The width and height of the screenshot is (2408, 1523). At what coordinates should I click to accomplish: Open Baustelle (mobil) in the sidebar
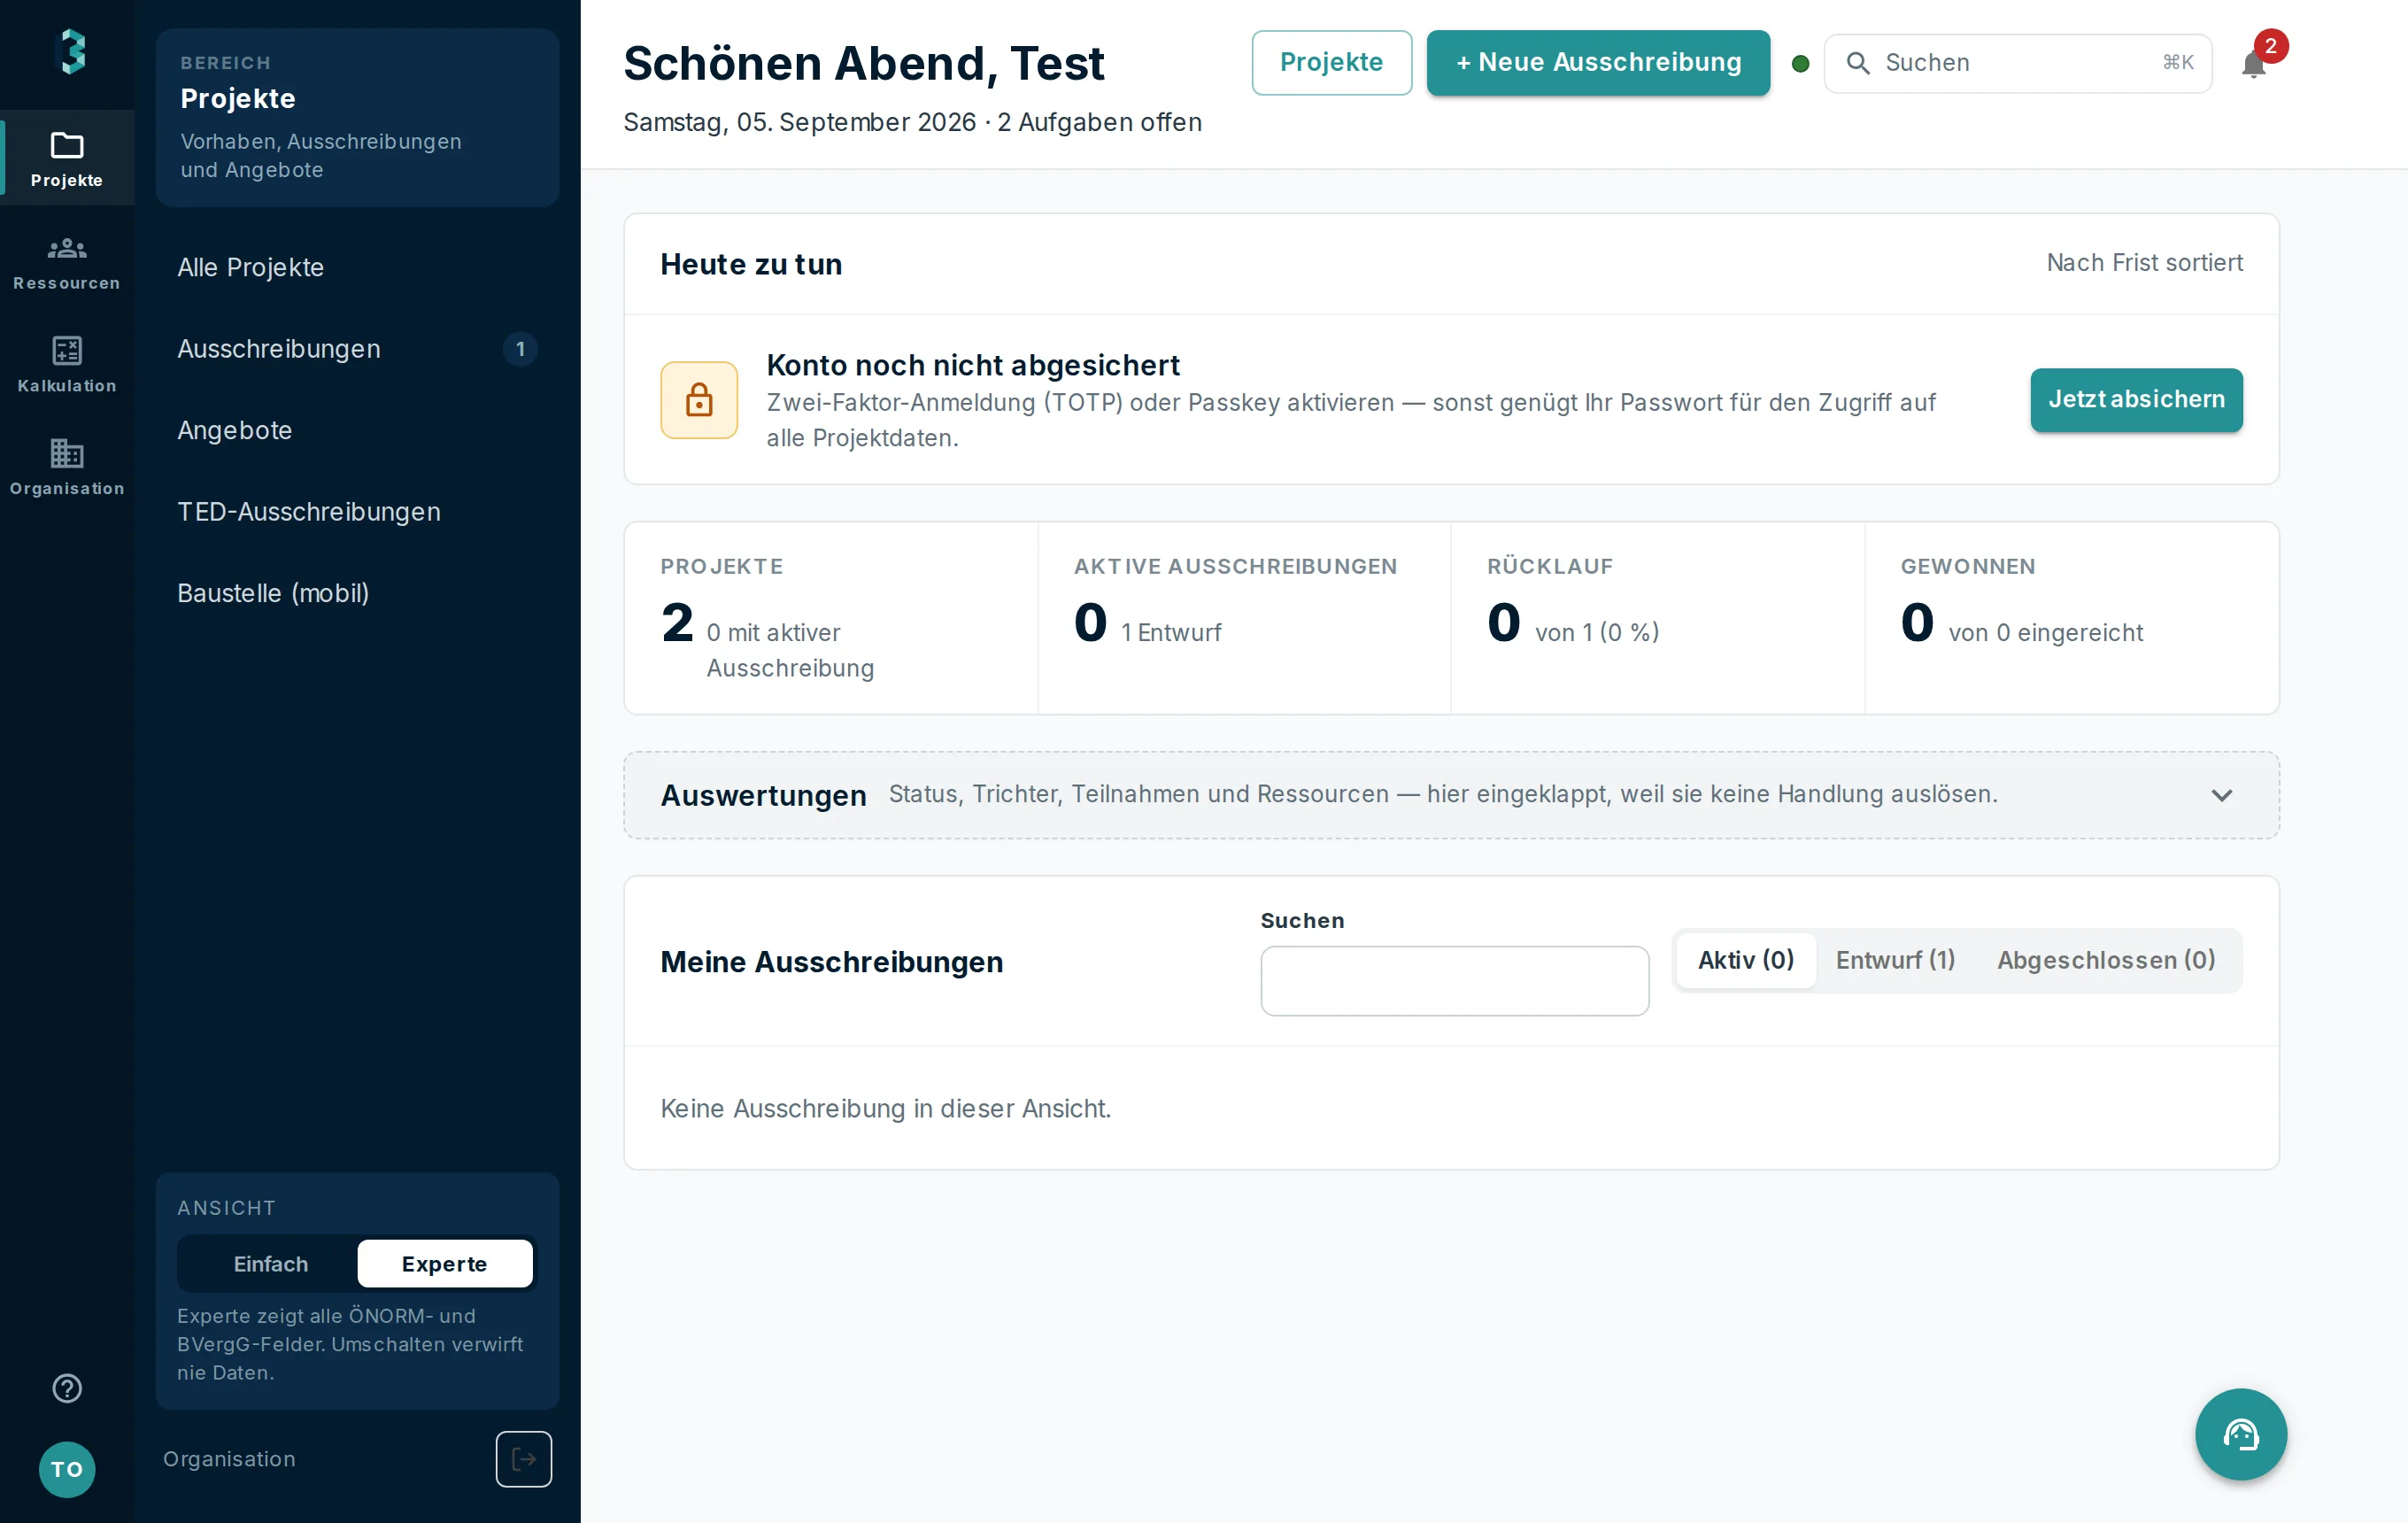click(357, 593)
